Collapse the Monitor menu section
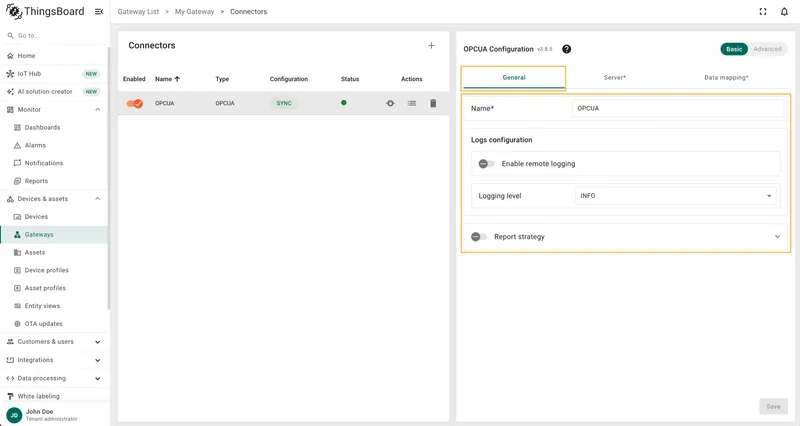The height and width of the screenshot is (426, 800). pyautogui.click(x=97, y=110)
